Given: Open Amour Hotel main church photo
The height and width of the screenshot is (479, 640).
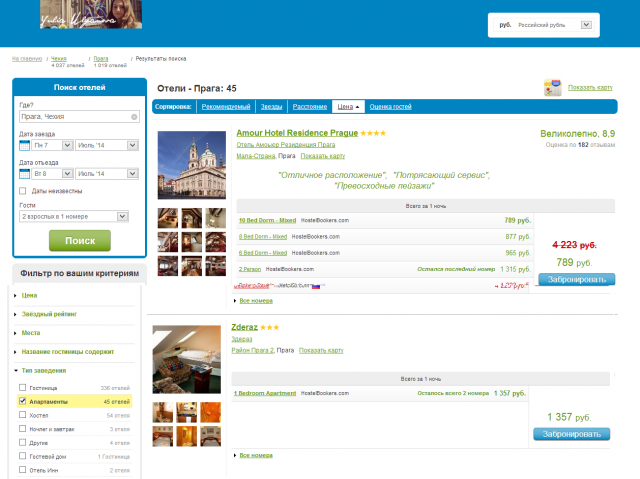Looking at the screenshot, I should pos(192,165).
